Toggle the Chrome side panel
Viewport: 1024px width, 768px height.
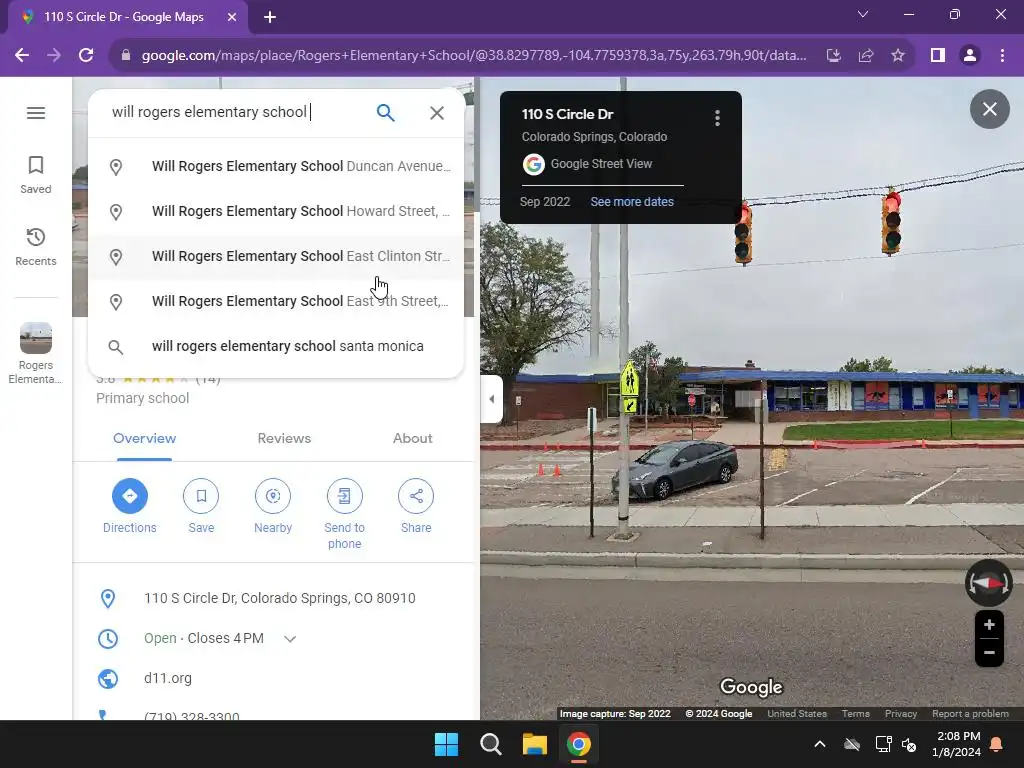click(938, 56)
